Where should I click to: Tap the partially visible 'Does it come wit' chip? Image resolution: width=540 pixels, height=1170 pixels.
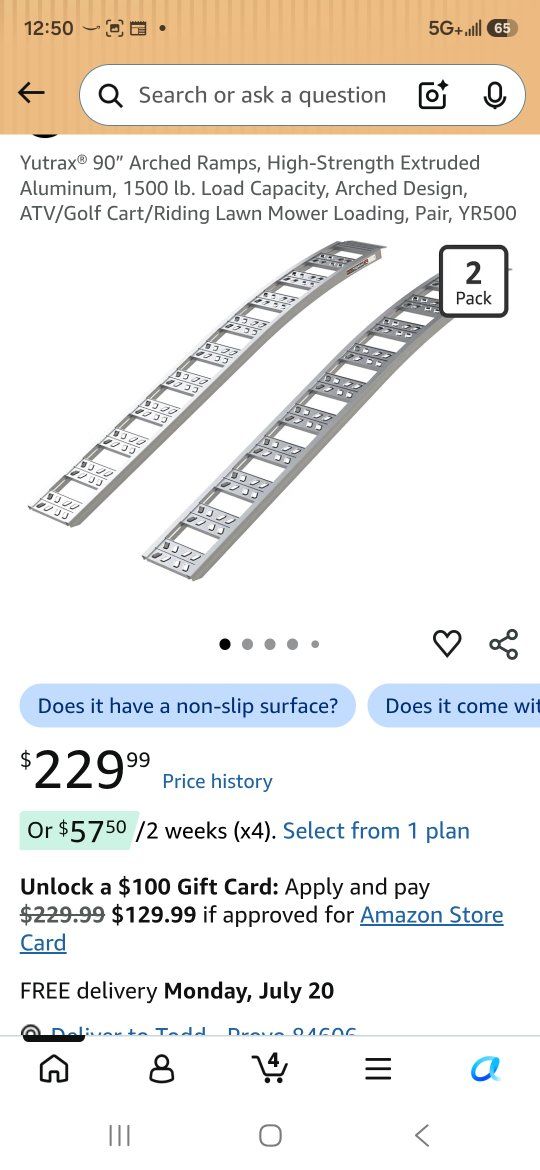[453, 705]
